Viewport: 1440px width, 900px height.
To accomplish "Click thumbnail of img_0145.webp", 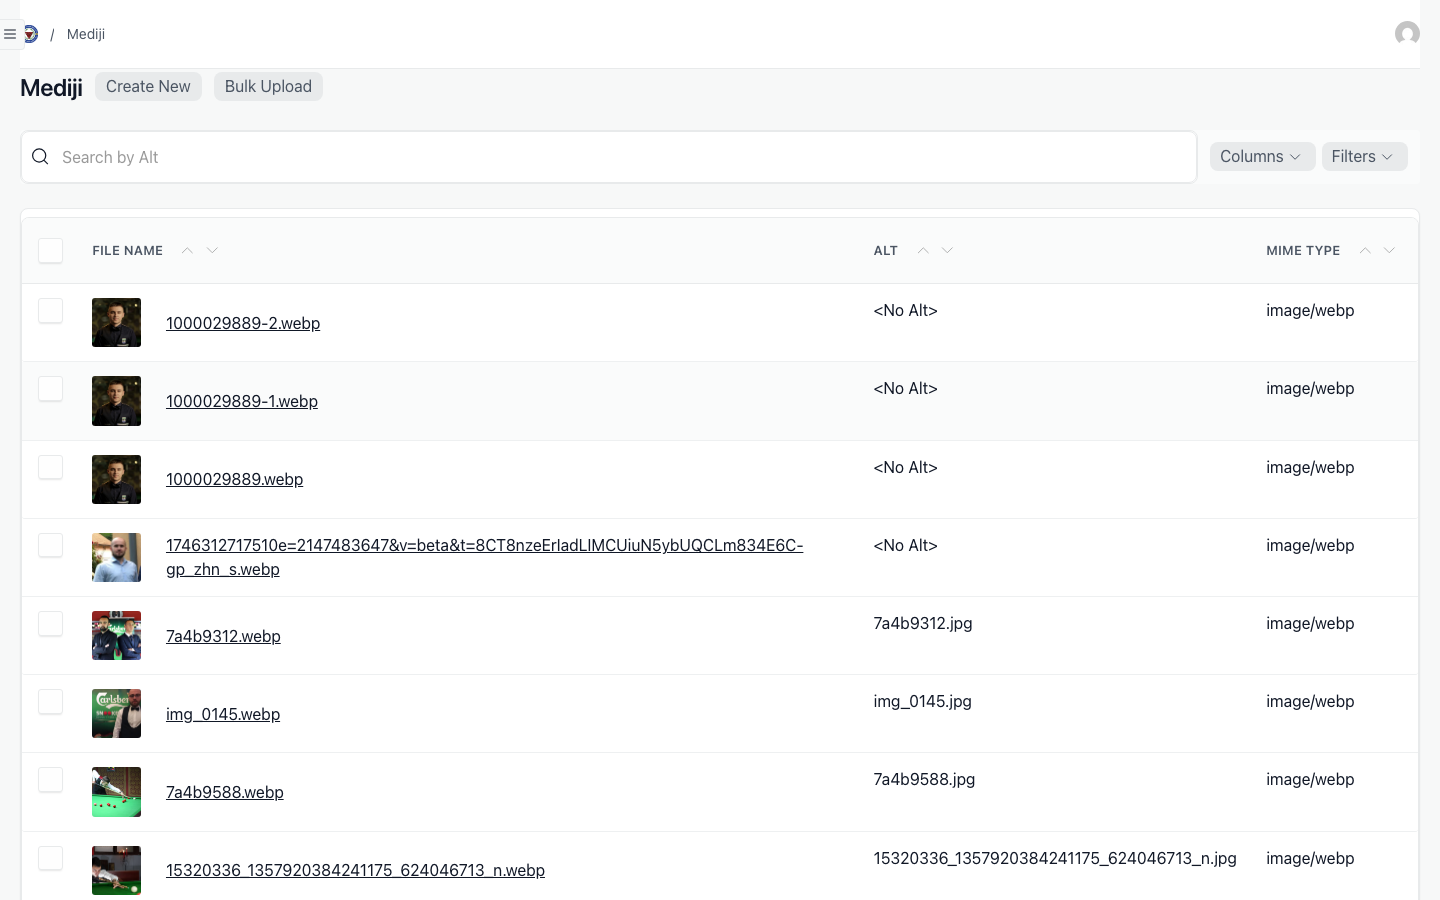I will pyautogui.click(x=116, y=714).
